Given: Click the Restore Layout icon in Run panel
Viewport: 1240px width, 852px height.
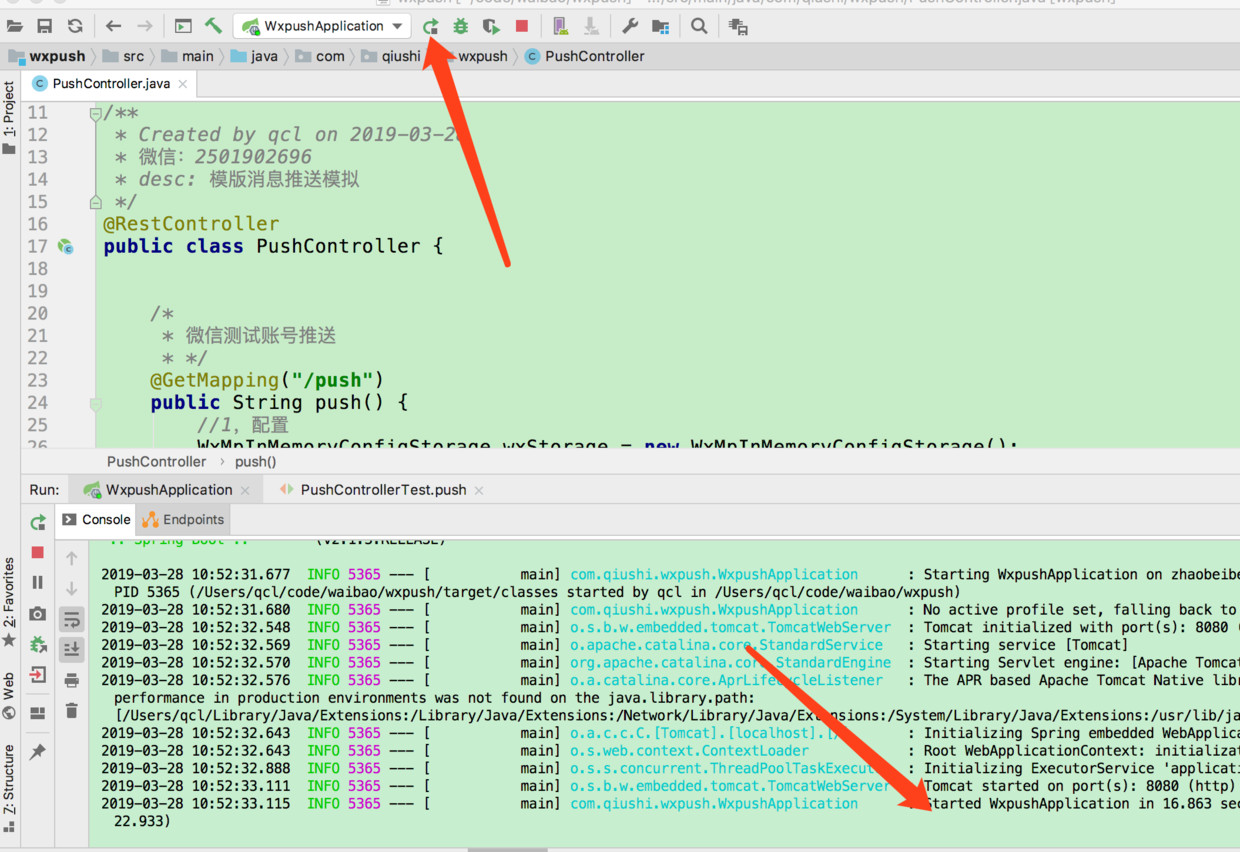Looking at the screenshot, I should click(38, 713).
